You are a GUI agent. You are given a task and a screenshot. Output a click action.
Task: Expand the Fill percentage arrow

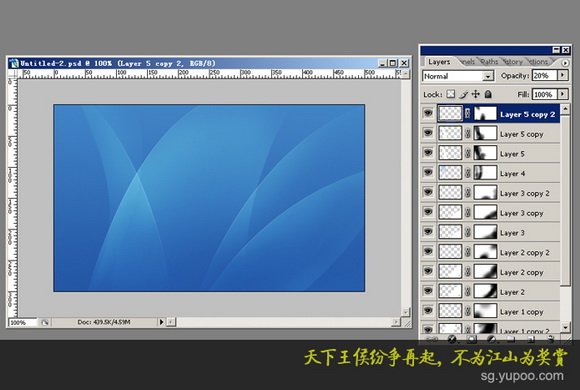562,94
